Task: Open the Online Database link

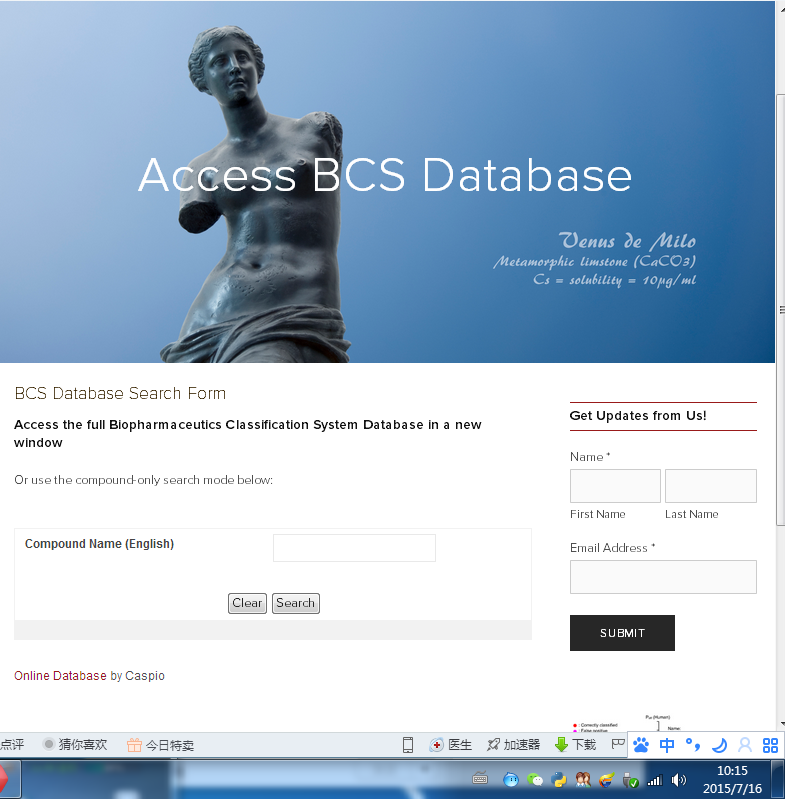Action: [x=60, y=676]
